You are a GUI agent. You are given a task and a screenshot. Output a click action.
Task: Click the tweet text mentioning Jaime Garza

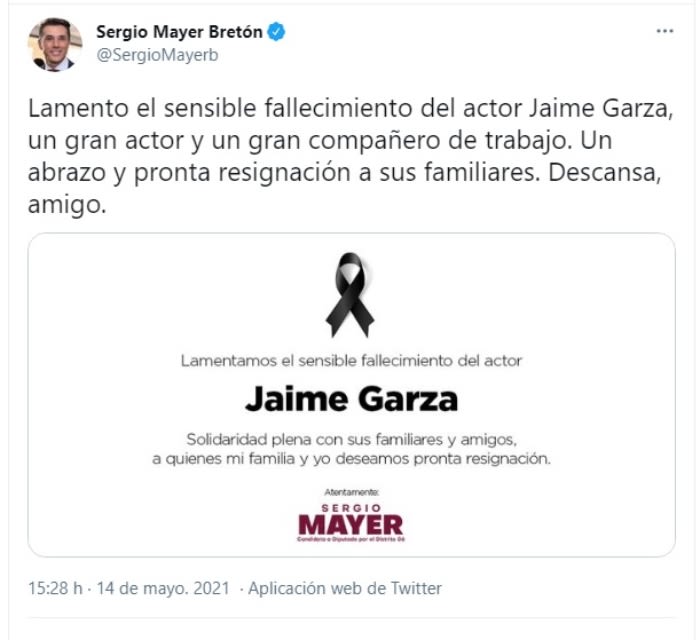350,156
